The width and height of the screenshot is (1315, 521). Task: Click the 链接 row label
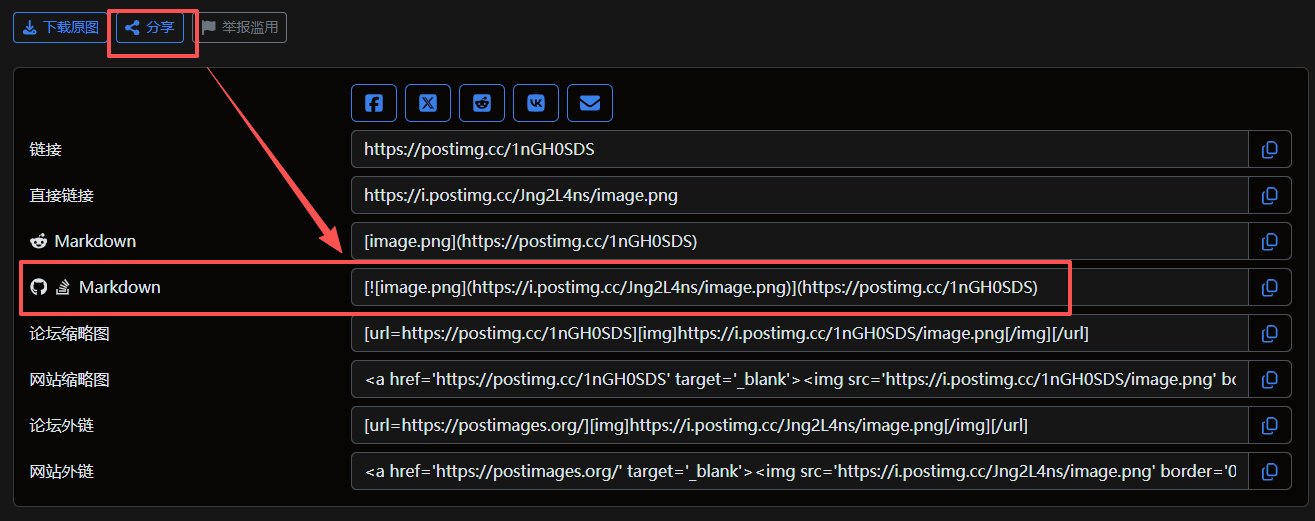46,150
